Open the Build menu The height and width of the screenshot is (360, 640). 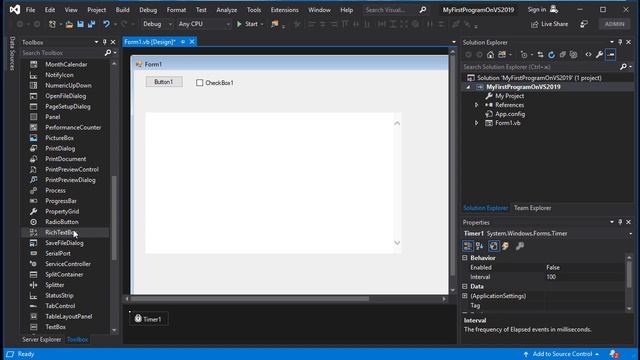pos(122,10)
